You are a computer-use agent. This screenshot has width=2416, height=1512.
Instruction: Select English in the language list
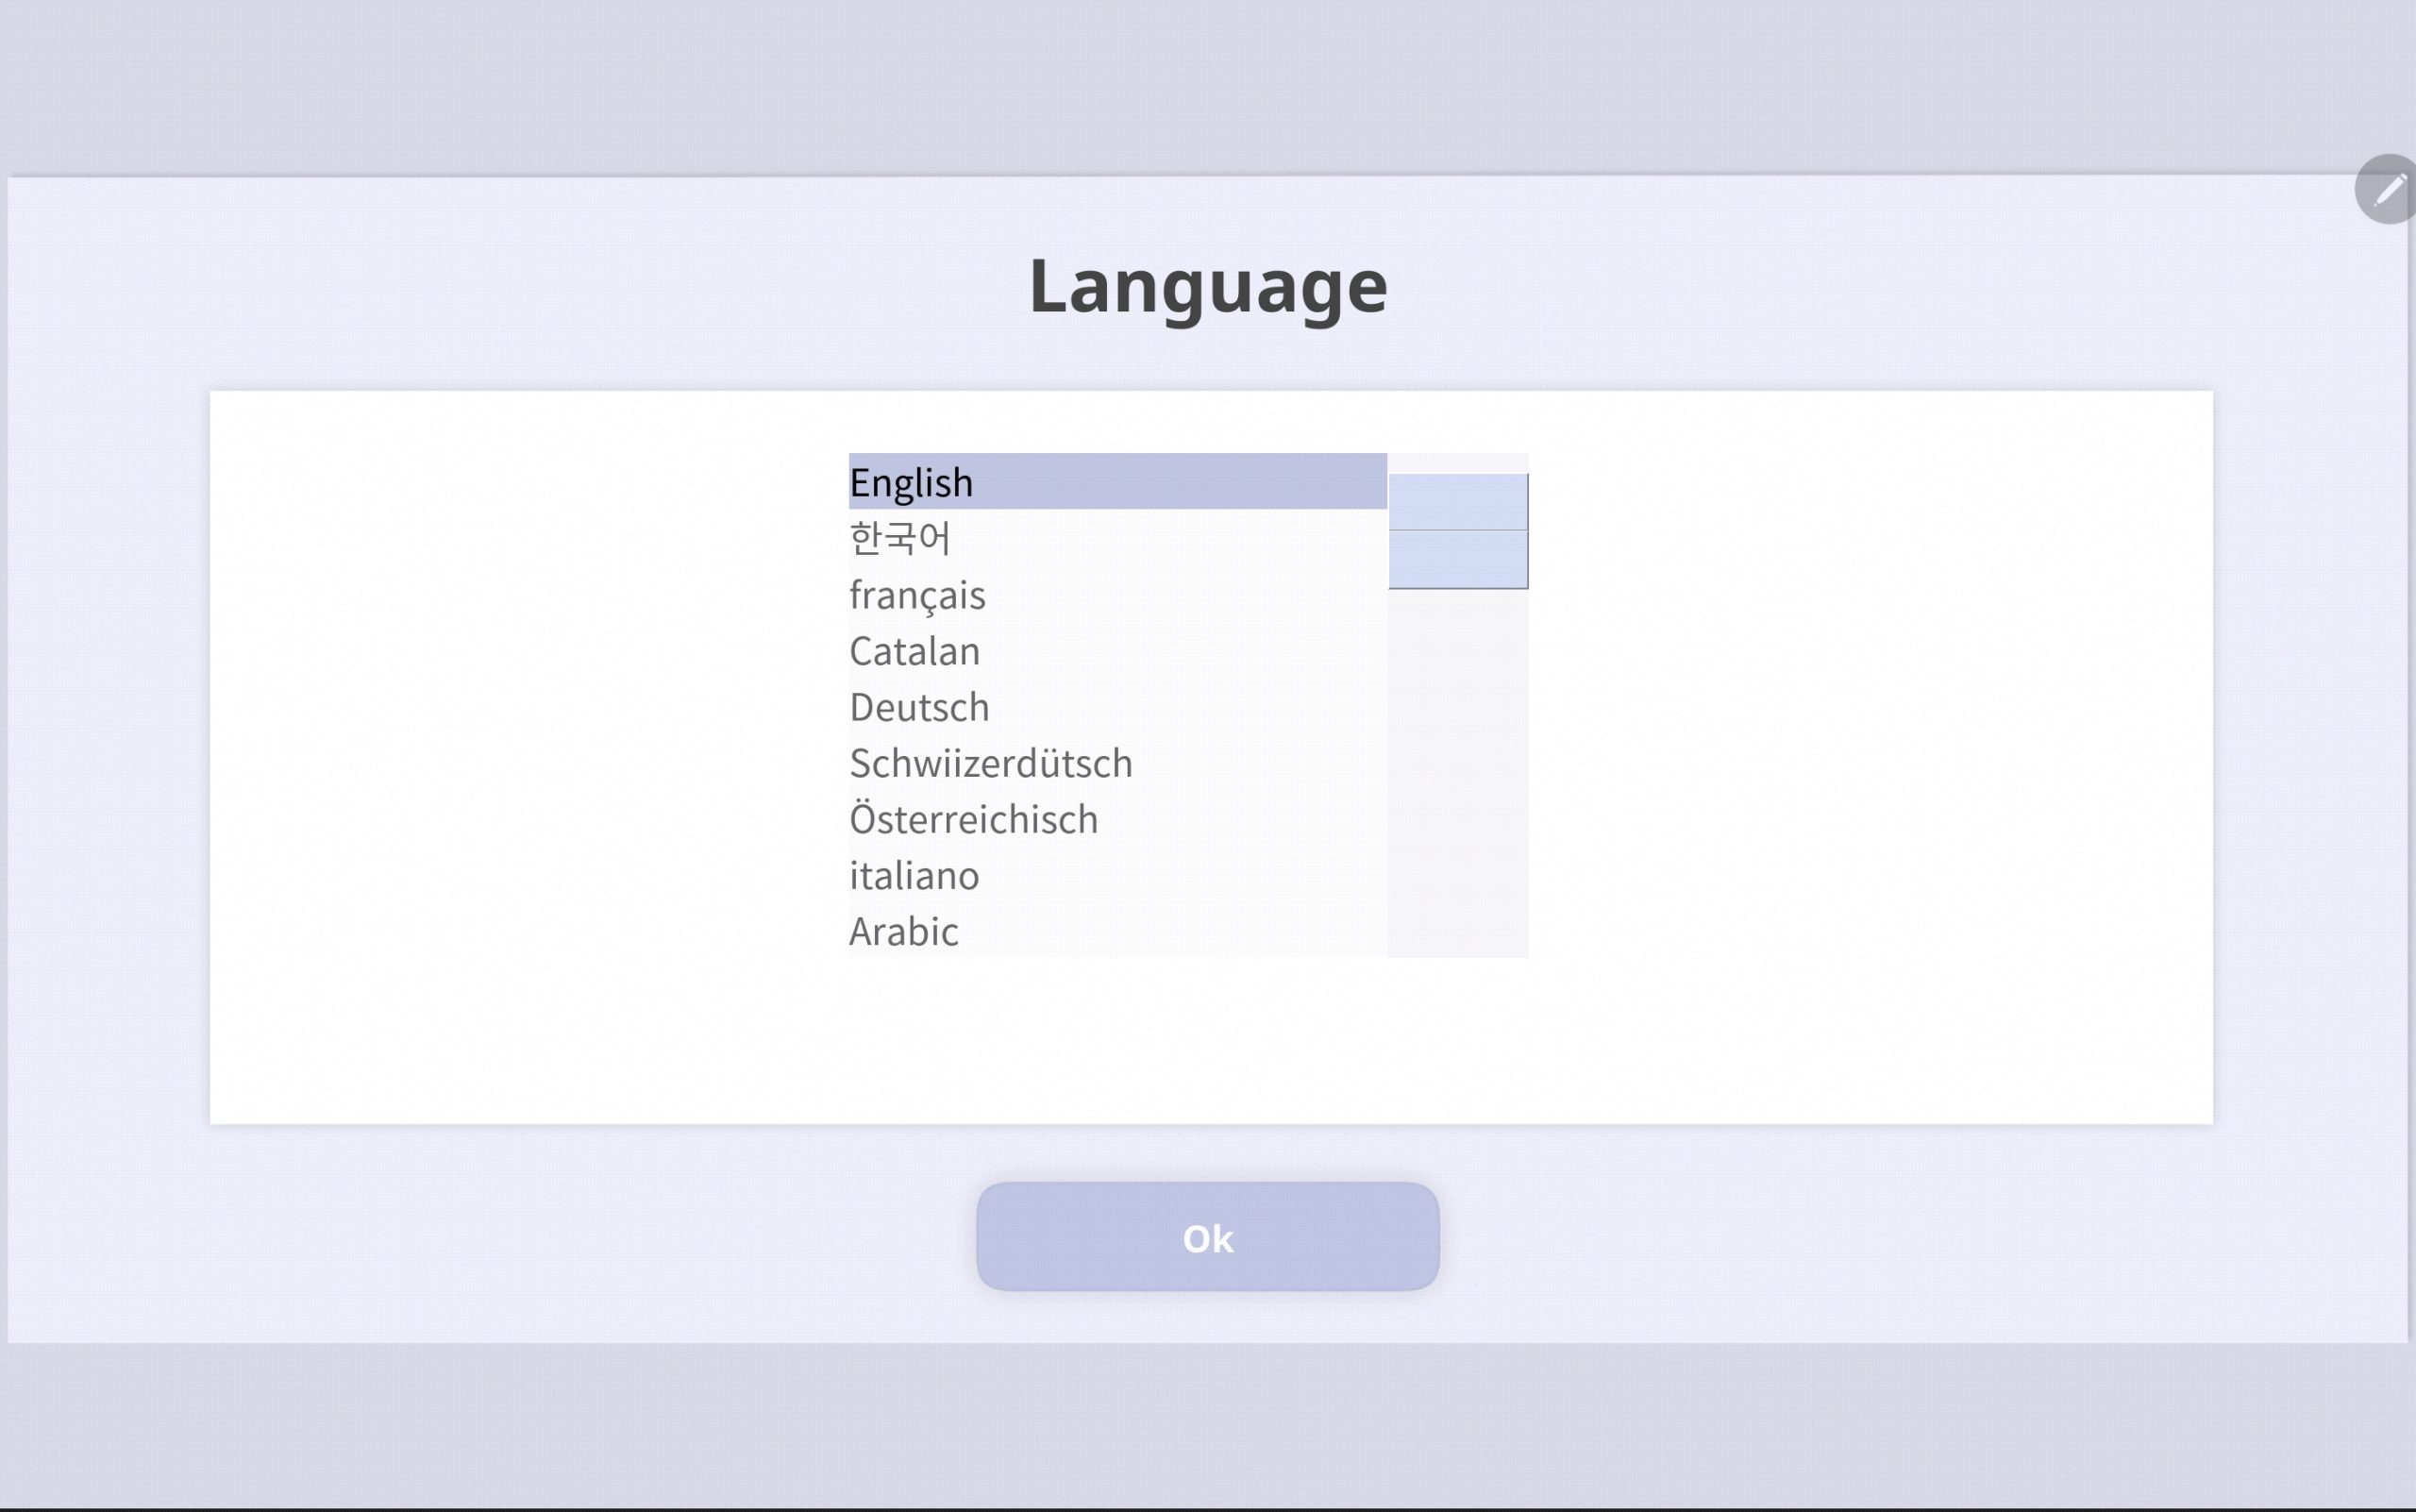[x=911, y=483]
